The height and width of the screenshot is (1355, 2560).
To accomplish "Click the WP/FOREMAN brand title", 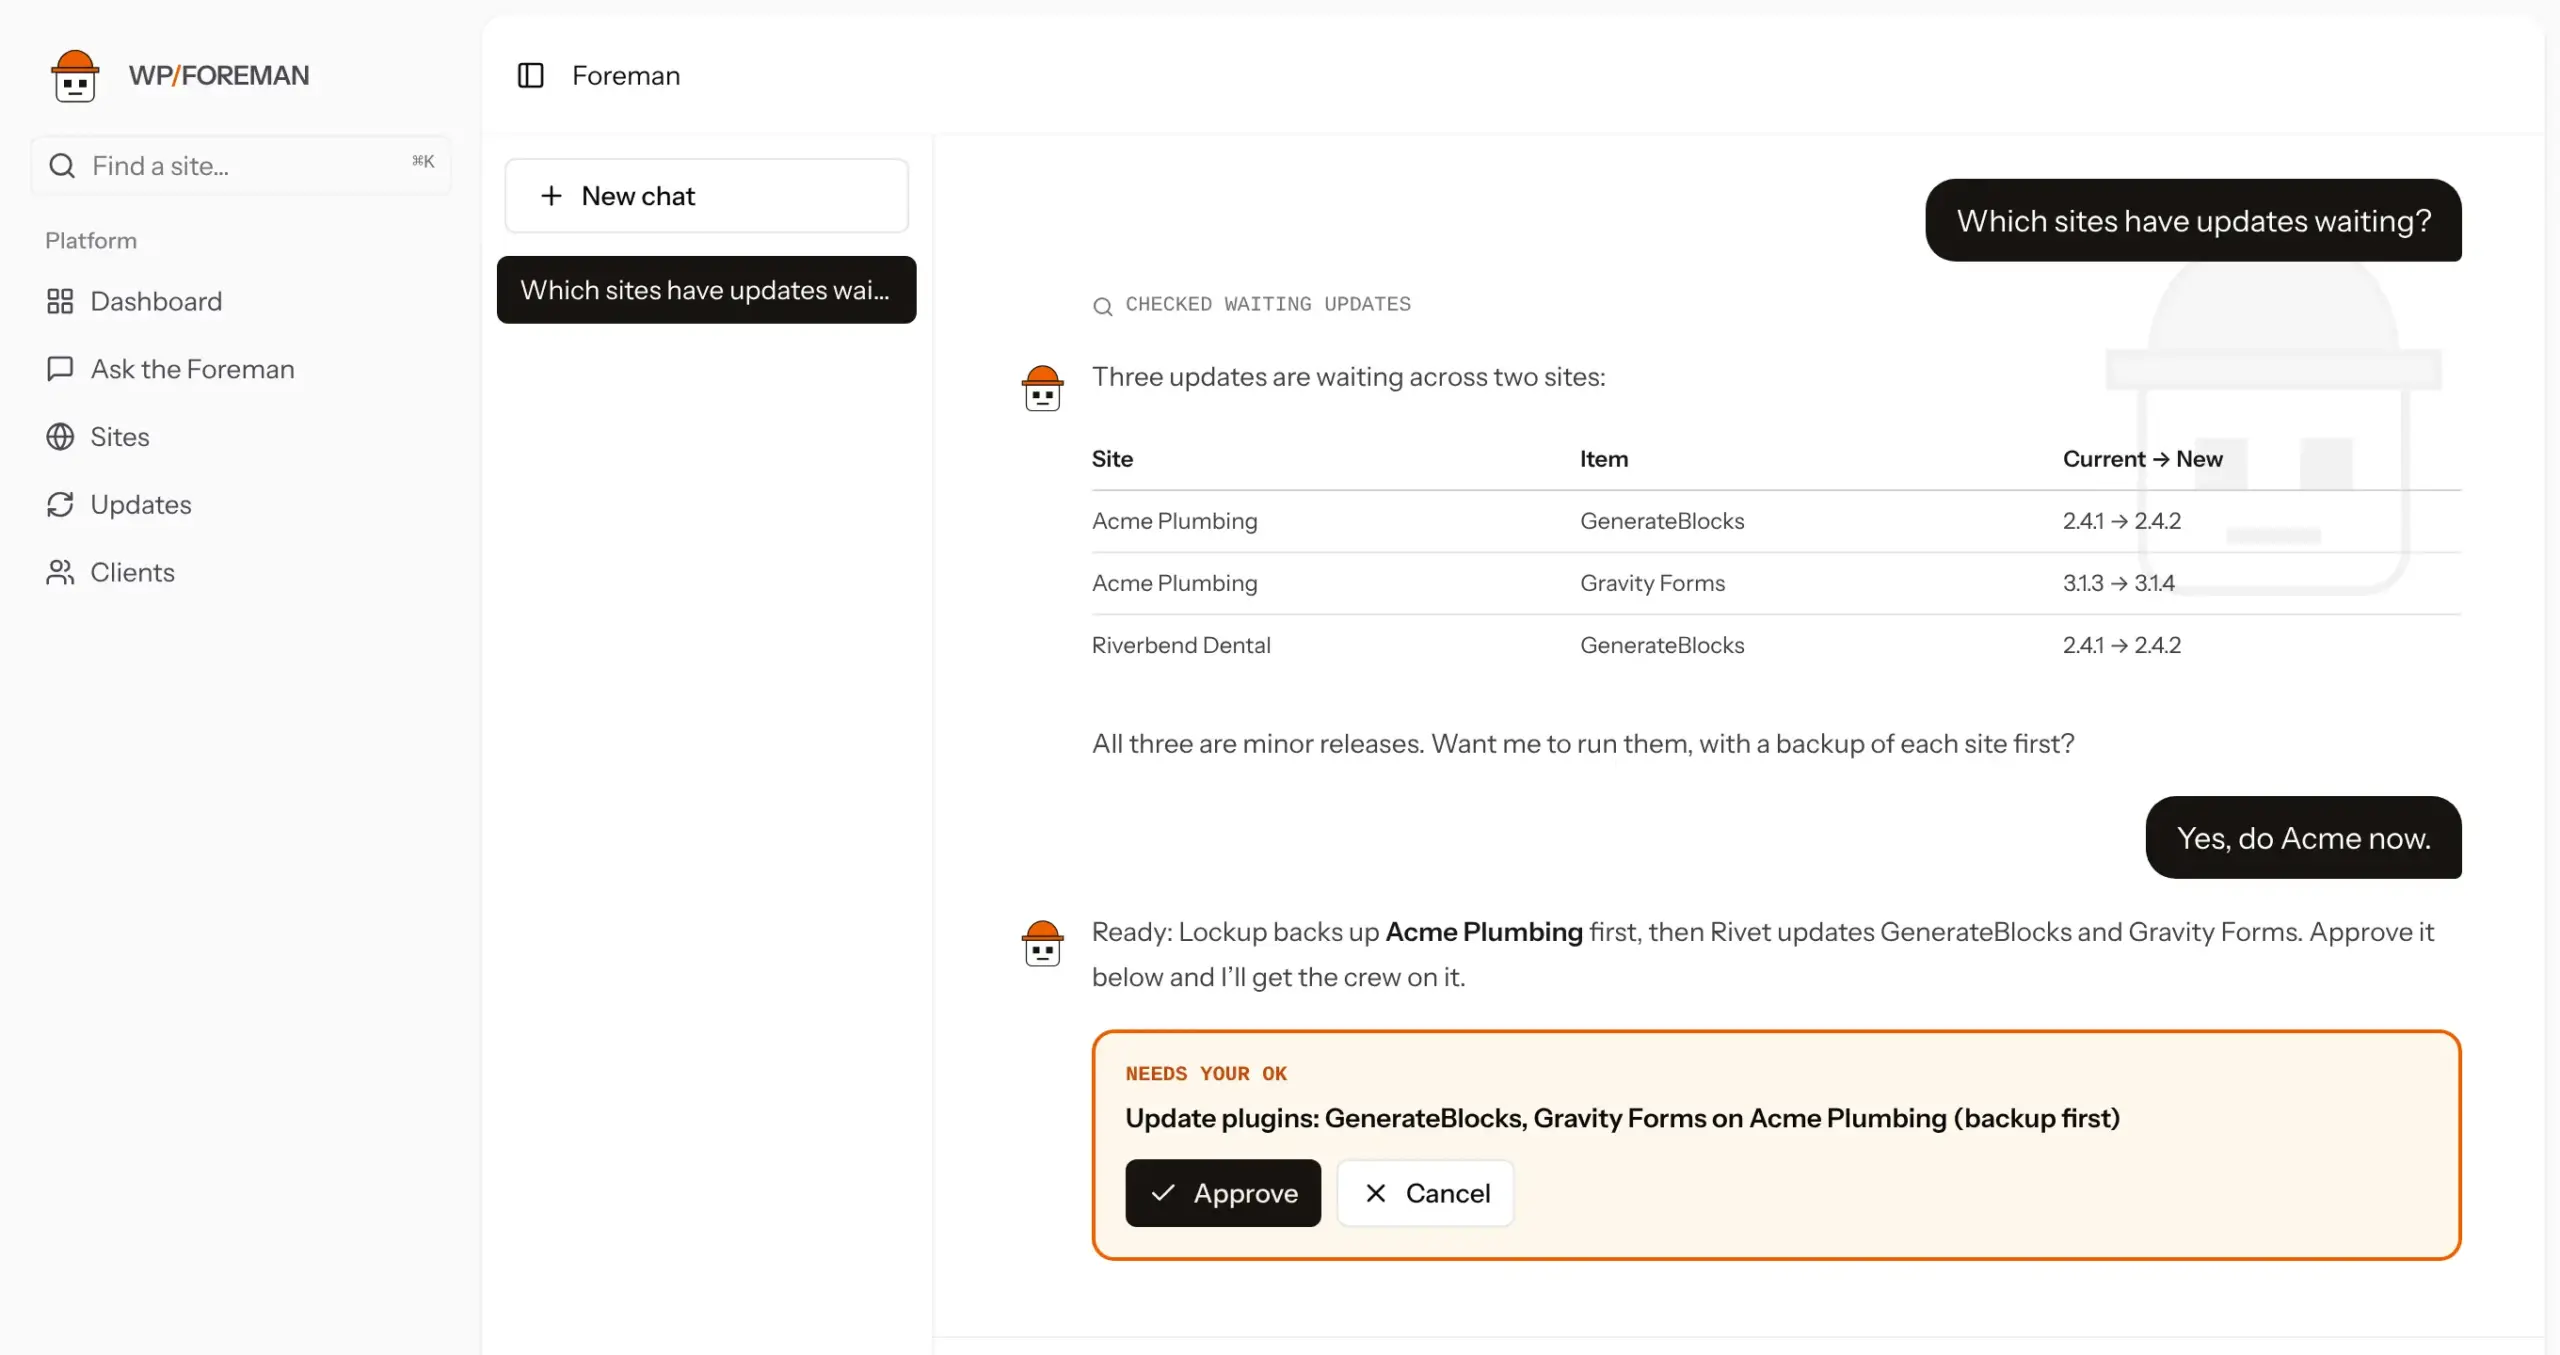I will 219,76.
